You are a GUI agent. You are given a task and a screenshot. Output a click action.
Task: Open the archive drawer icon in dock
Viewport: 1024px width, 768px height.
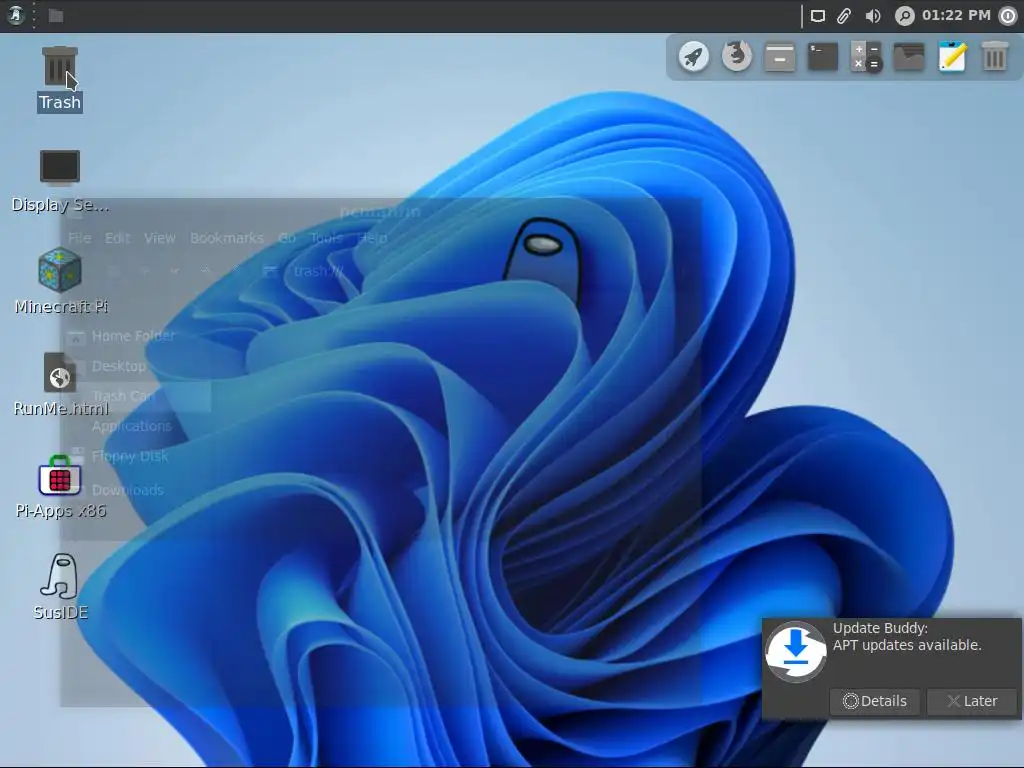[780, 56]
